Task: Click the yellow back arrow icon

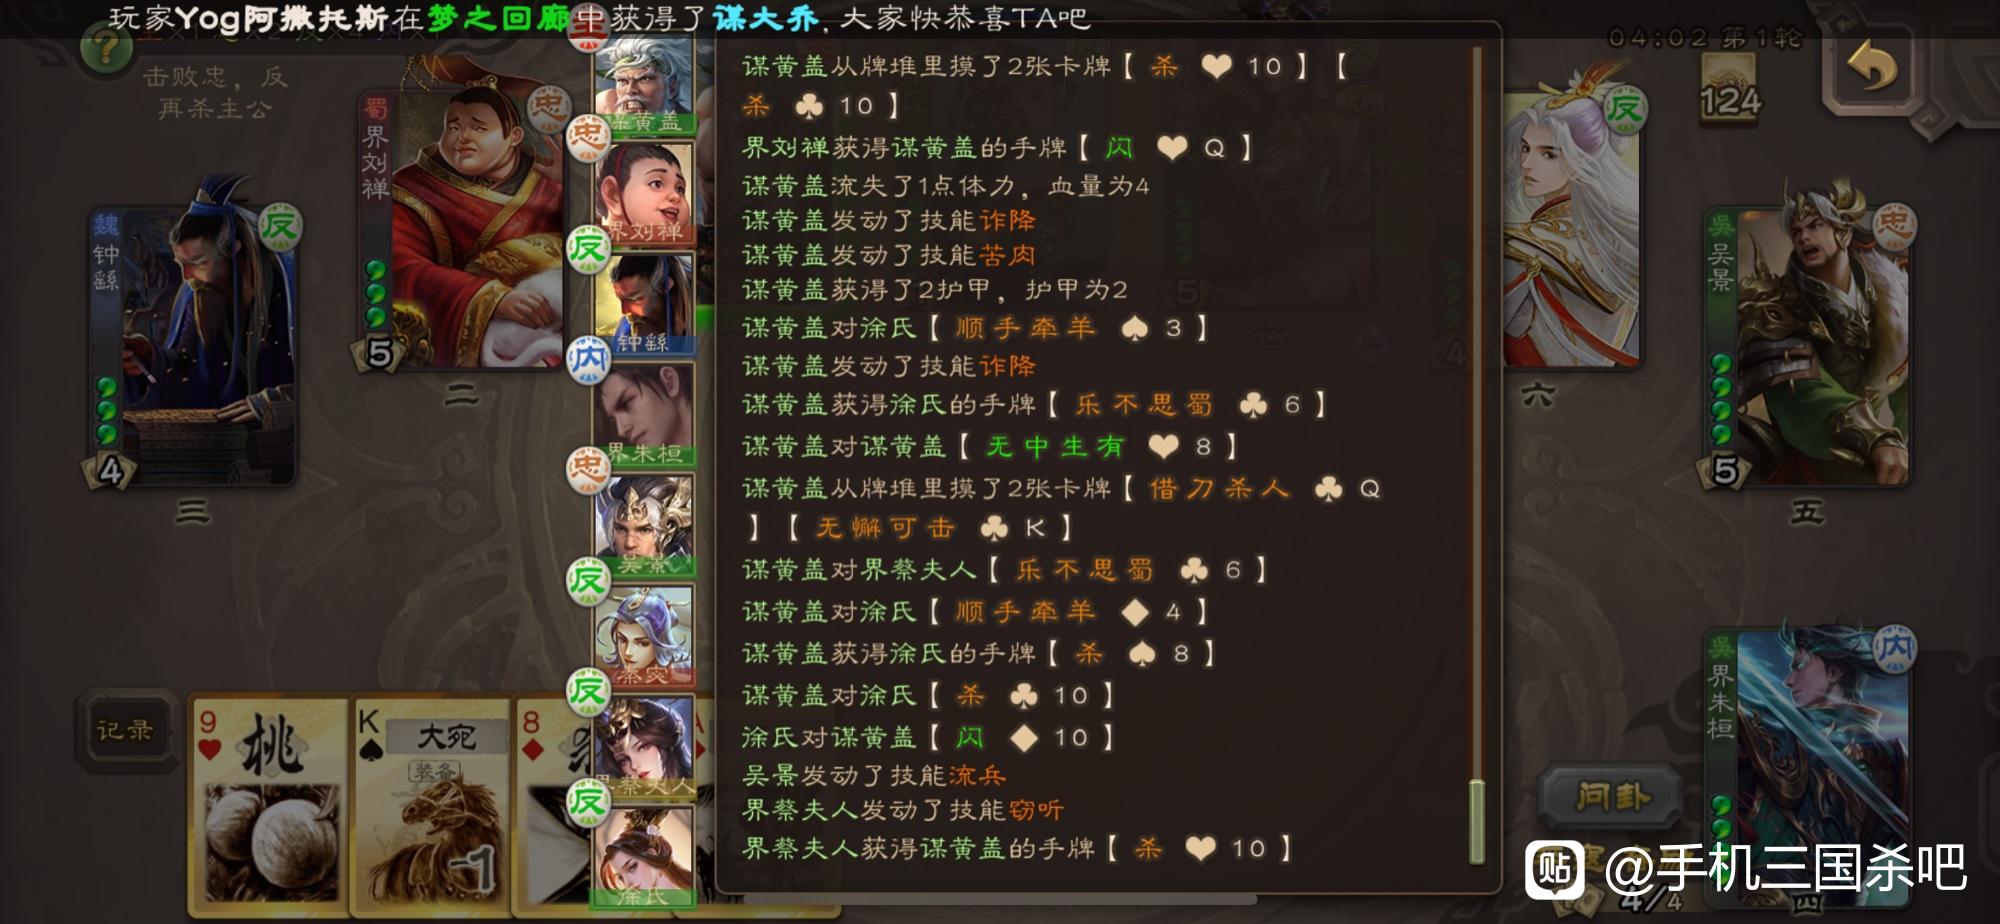Action: point(1871,68)
